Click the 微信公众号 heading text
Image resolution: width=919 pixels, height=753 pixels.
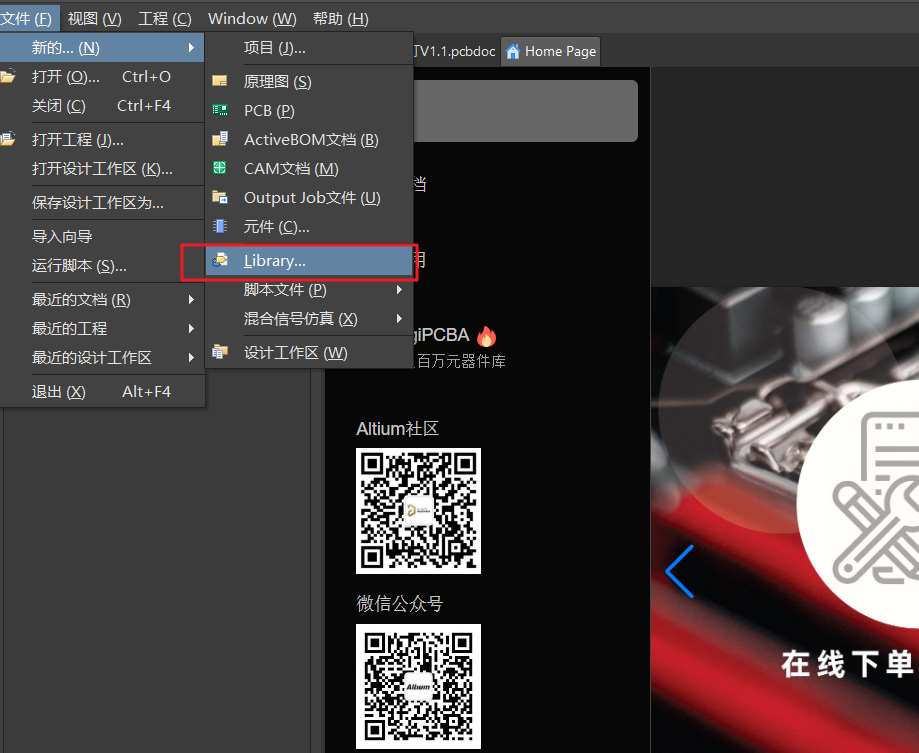pyautogui.click(x=400, y=604)
